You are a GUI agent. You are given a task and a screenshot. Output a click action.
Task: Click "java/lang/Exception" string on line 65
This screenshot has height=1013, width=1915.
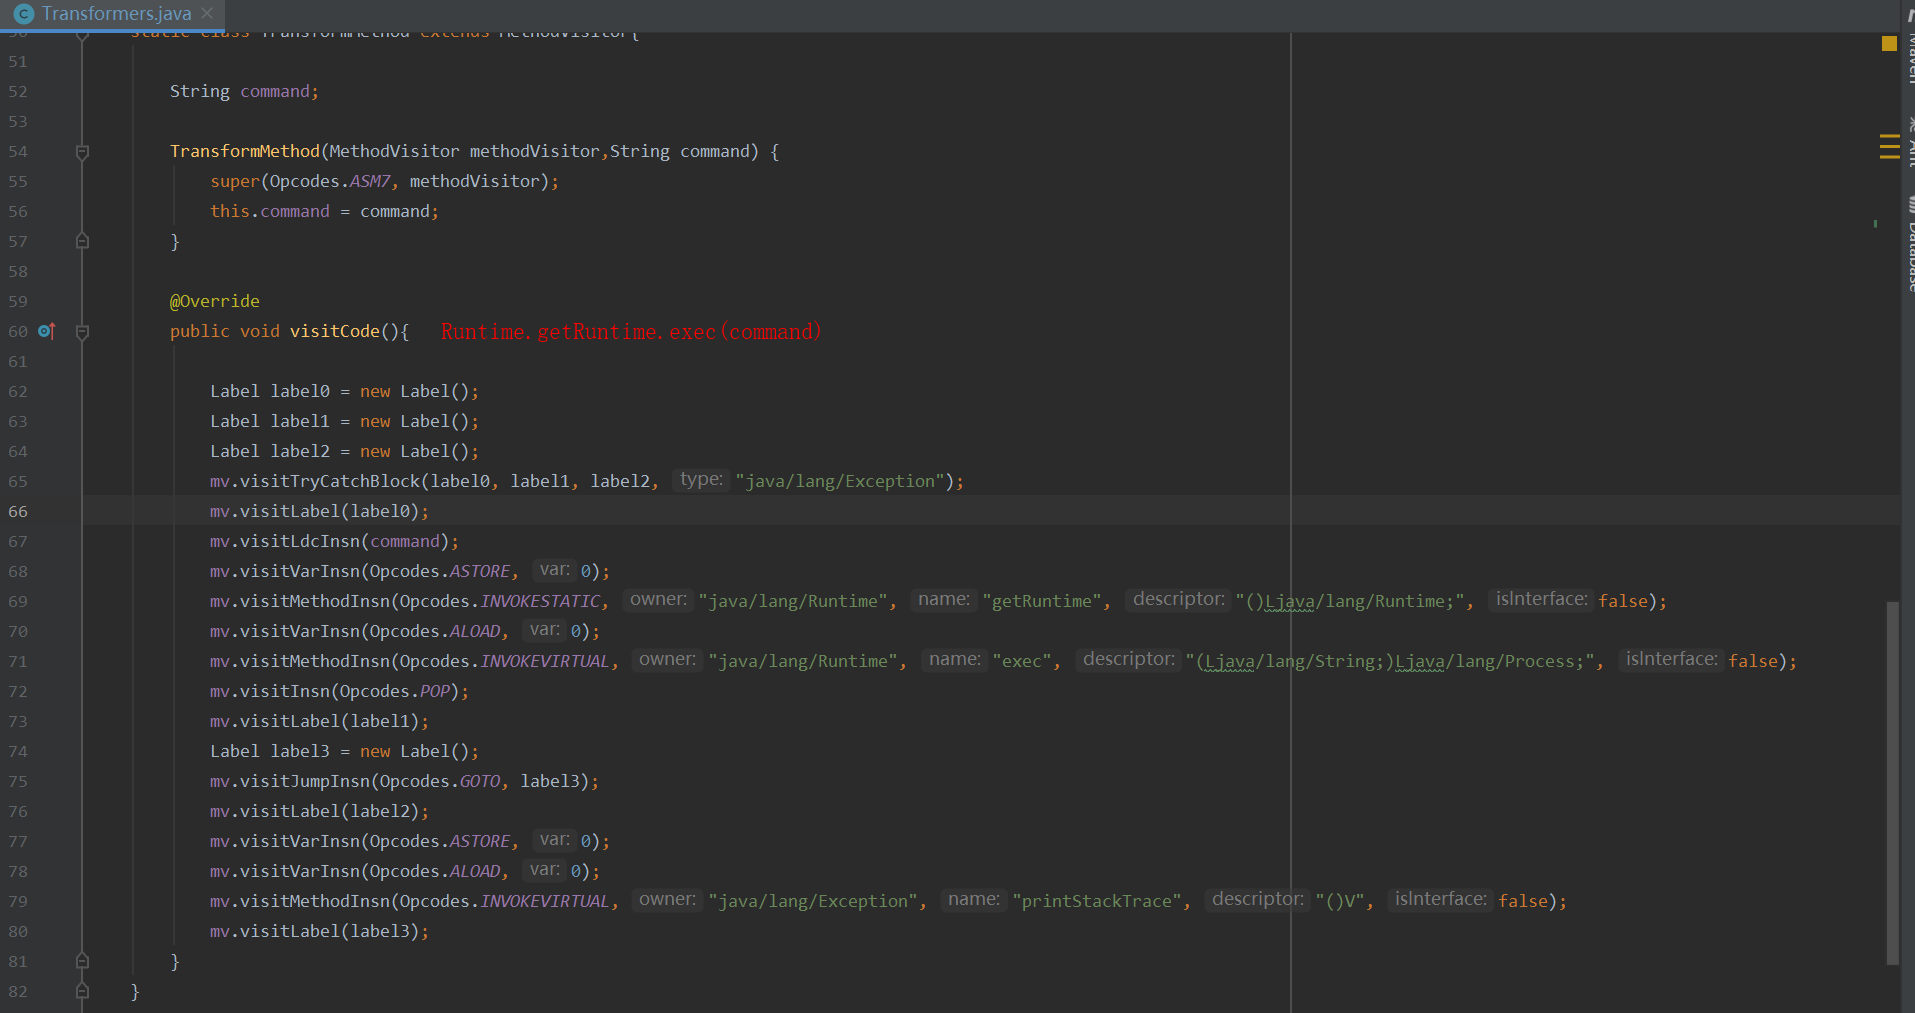point(840,481)
